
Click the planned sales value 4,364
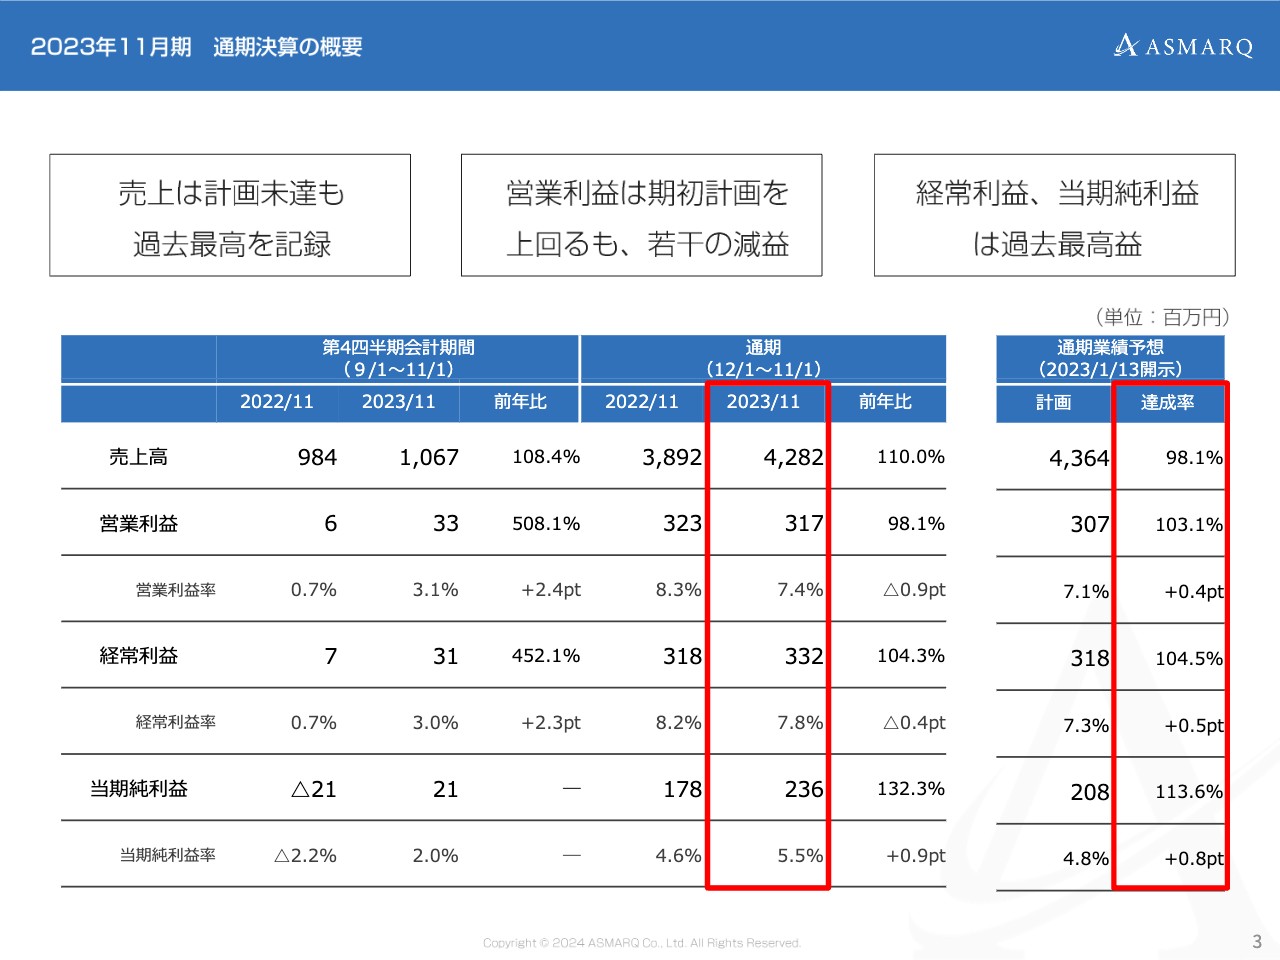pos(1078,459)
